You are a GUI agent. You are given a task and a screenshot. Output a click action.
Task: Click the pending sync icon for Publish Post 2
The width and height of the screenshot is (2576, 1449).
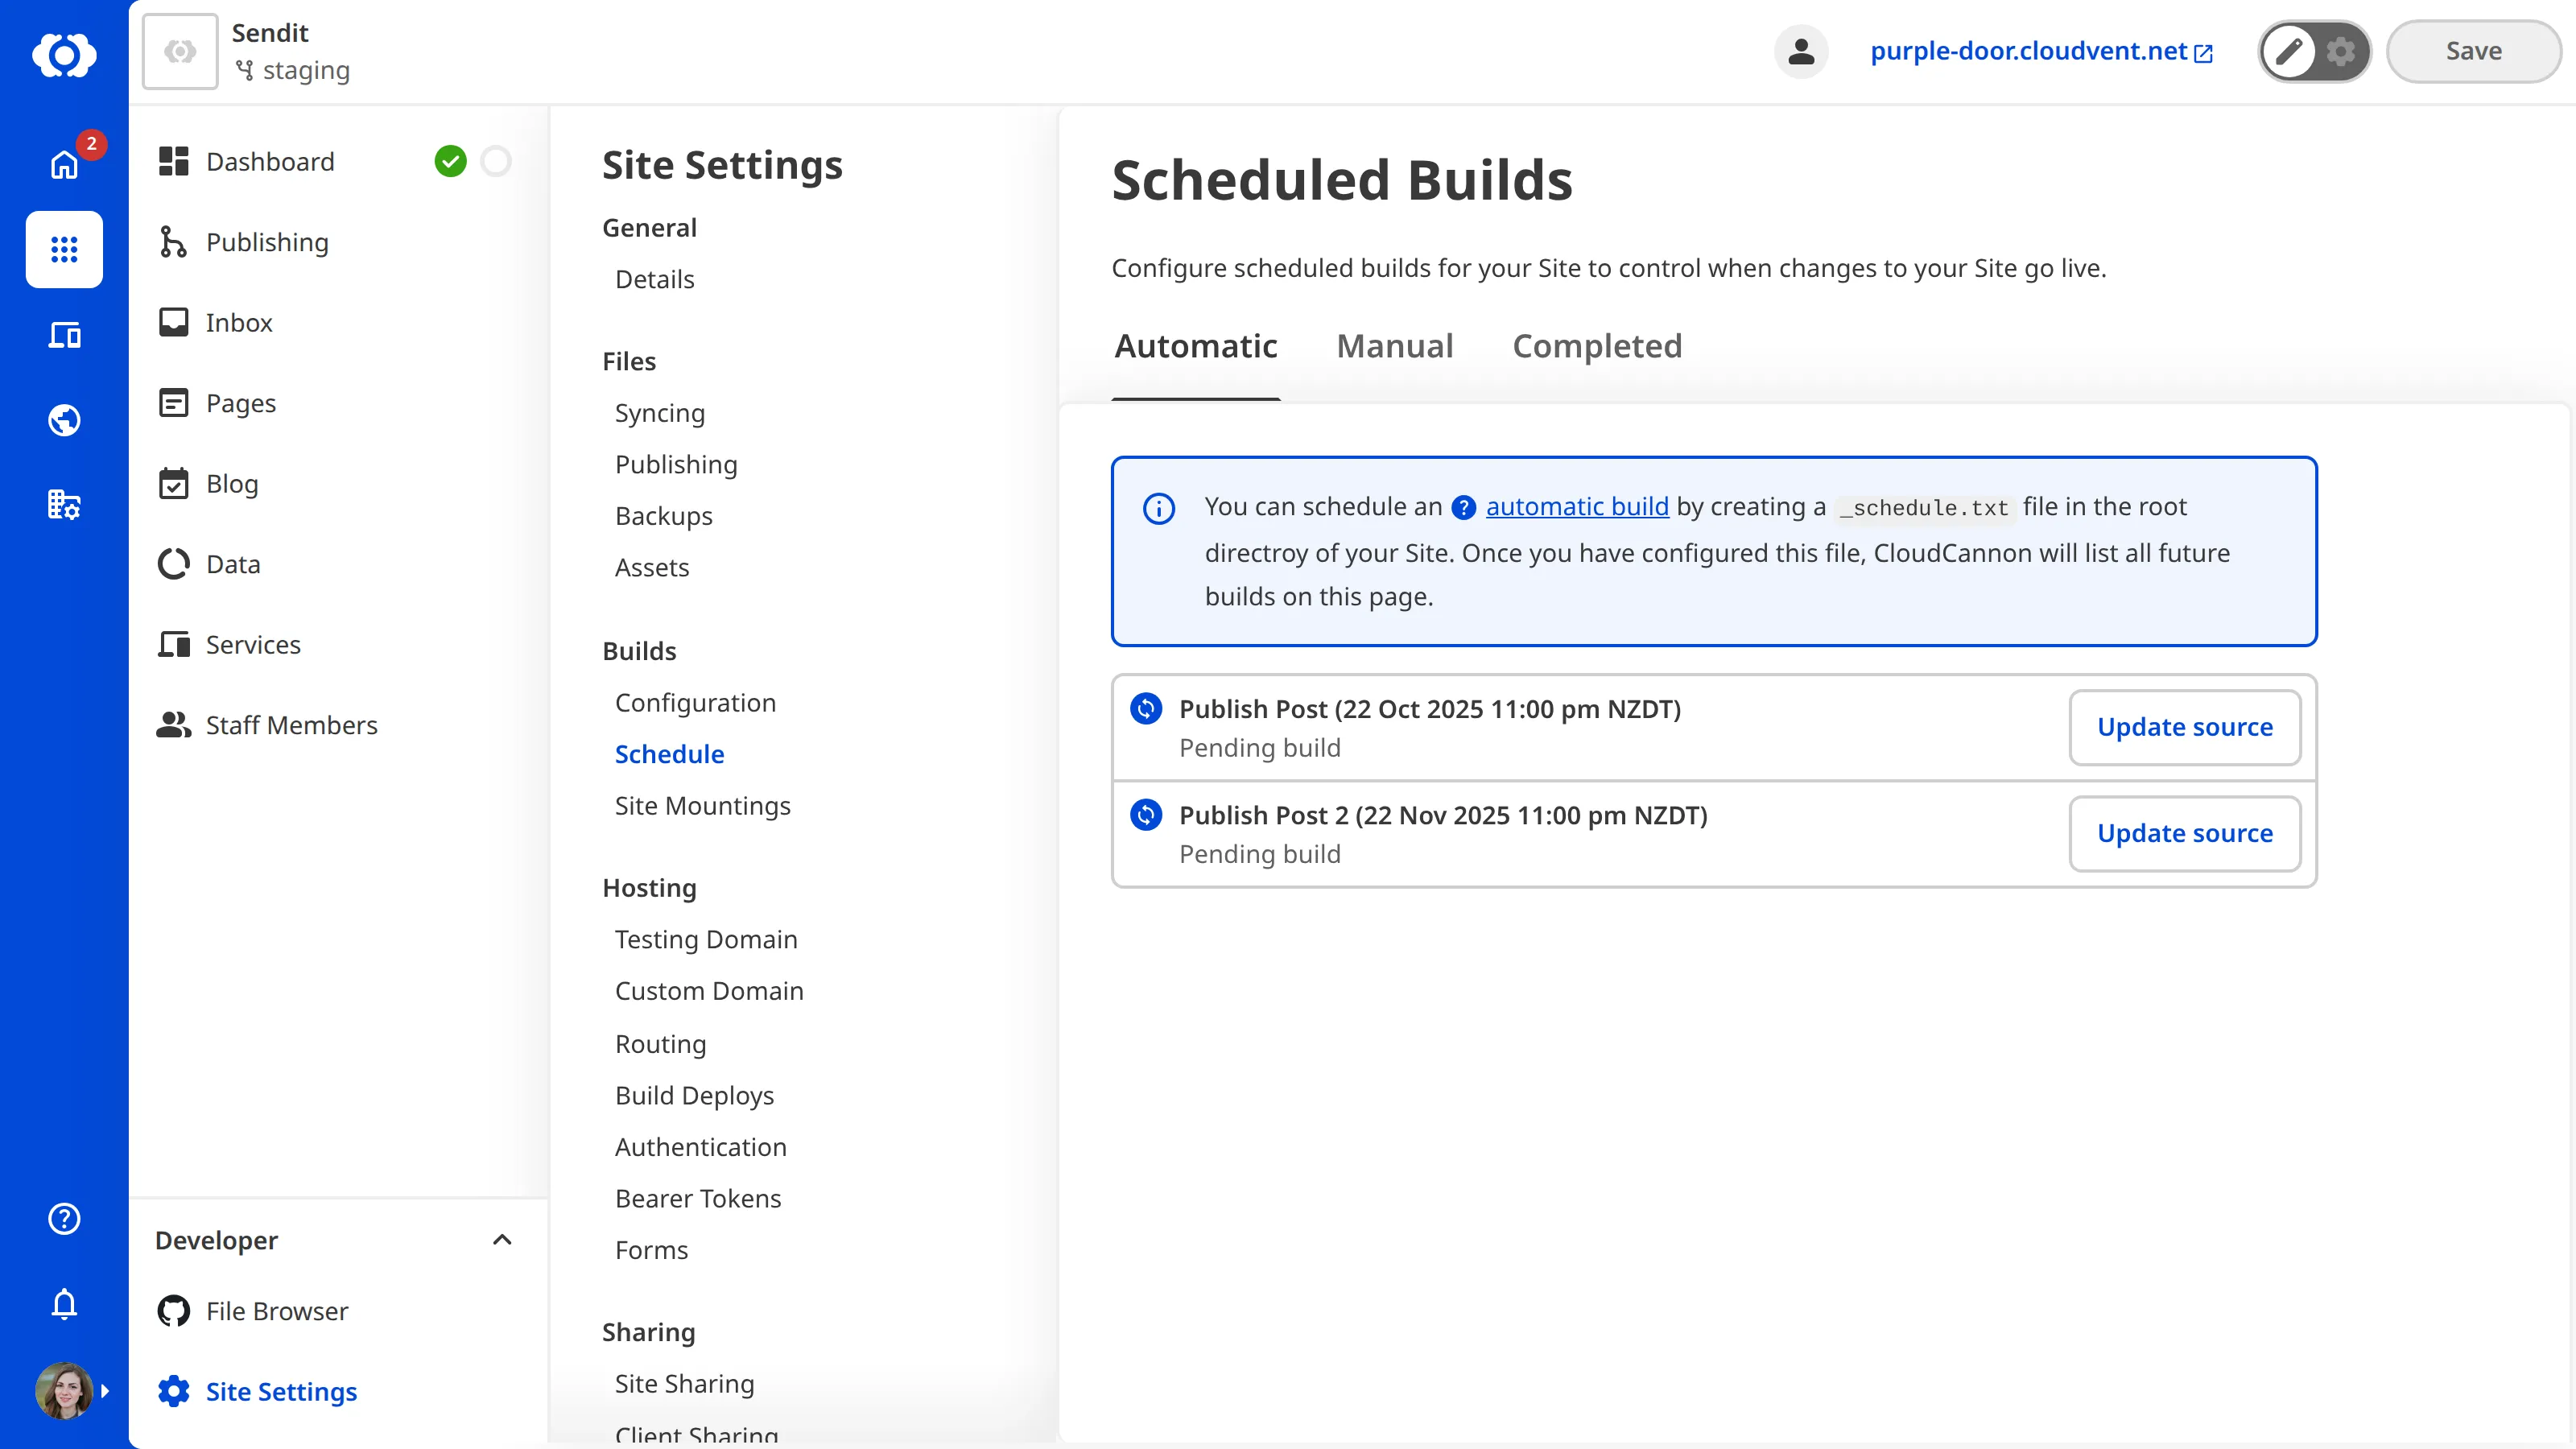(1146, 814)
